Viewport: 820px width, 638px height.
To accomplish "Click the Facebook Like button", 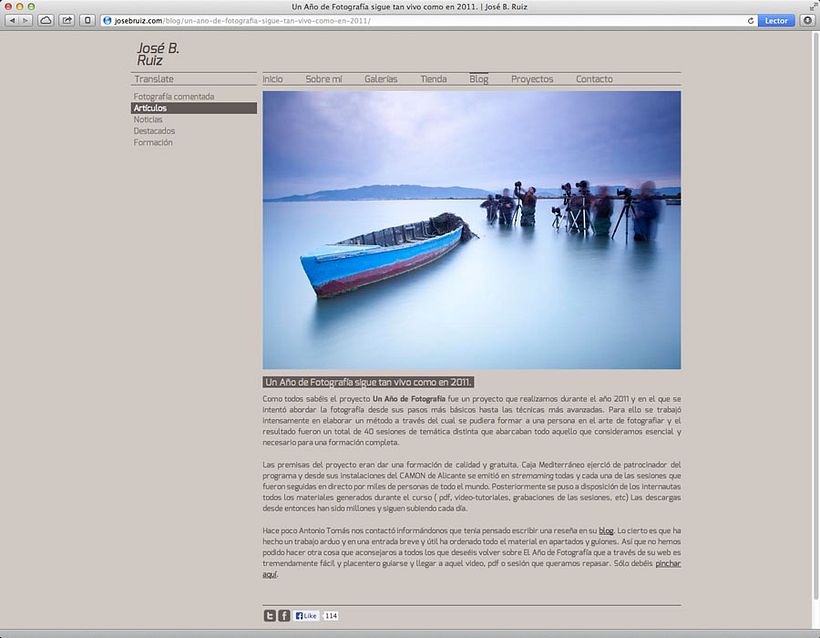I will [x=305, y=615].
